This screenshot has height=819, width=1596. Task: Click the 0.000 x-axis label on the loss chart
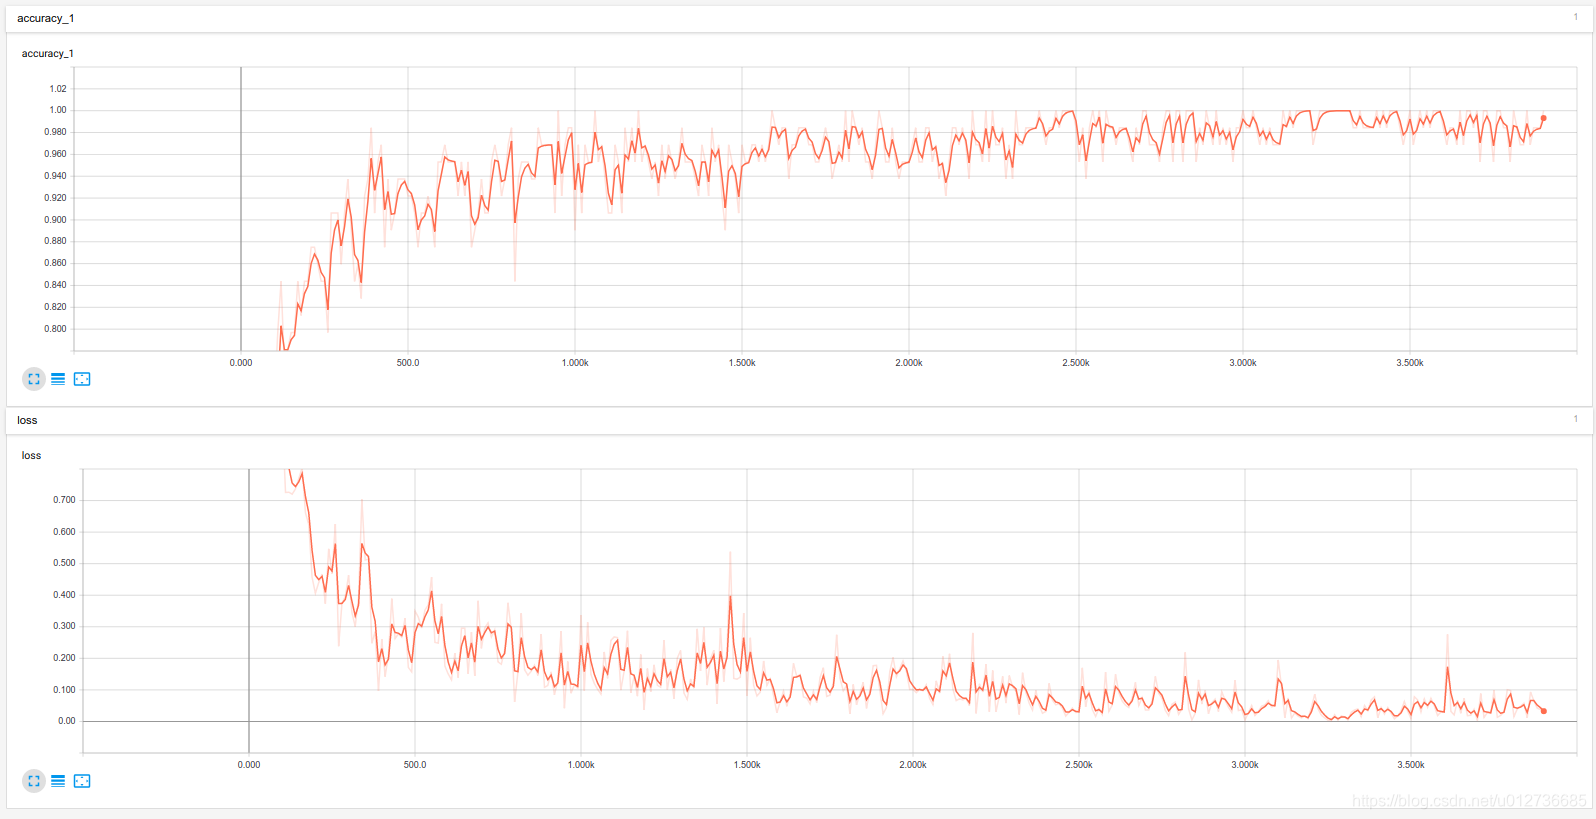[249, 765]
